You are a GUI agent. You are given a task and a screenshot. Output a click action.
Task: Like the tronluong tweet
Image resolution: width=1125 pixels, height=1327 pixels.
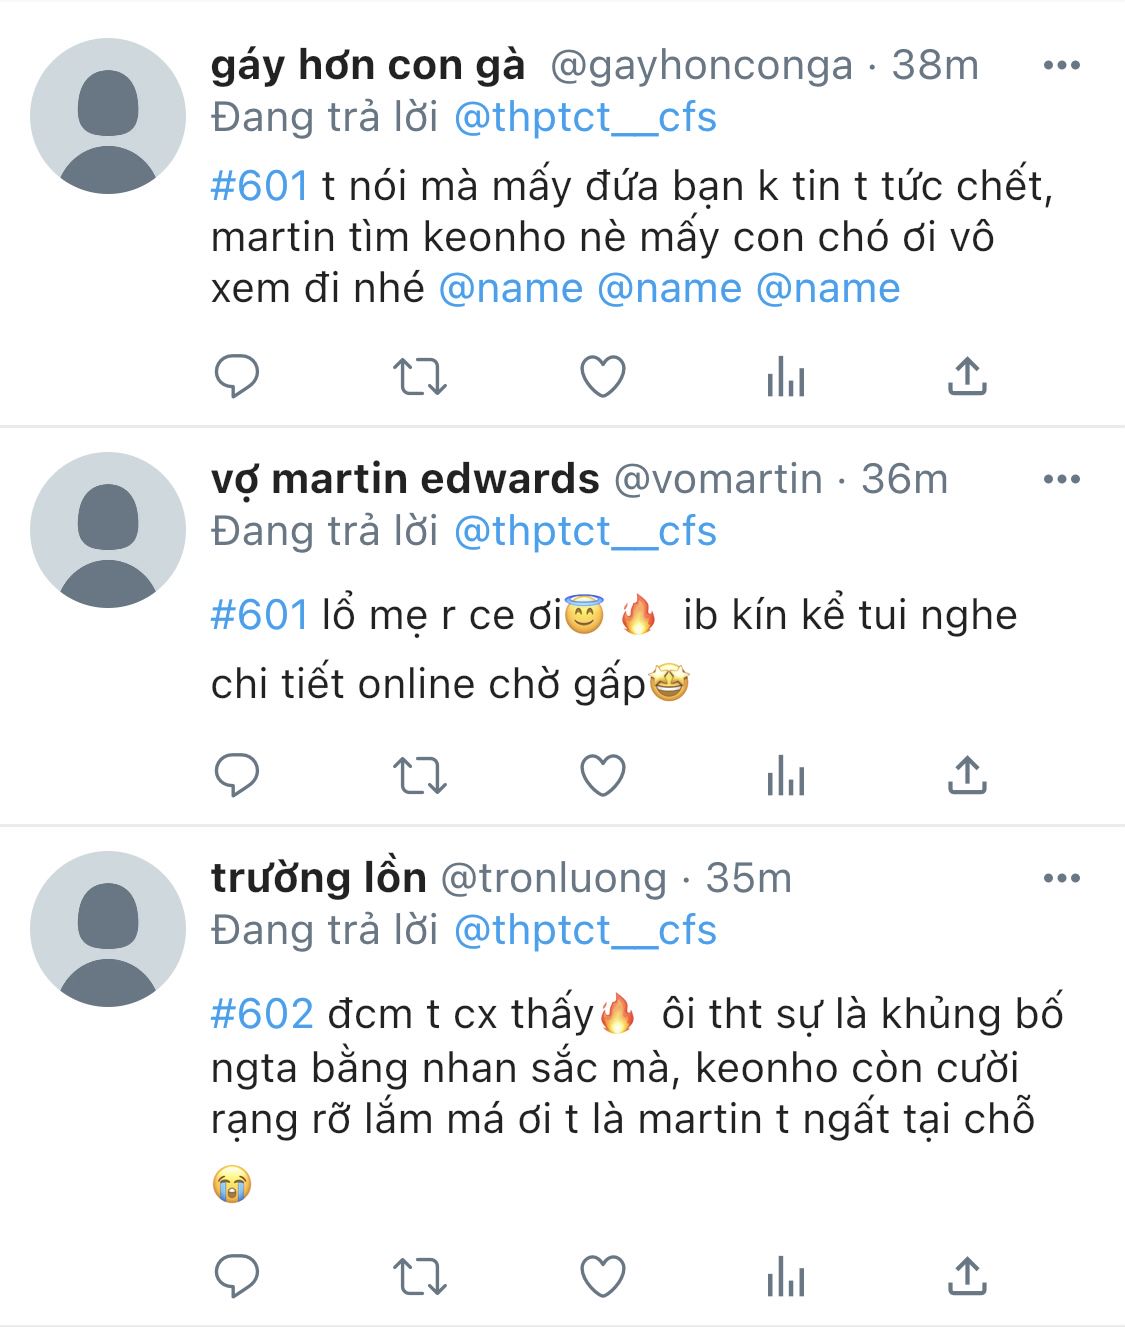[603, 1276]
